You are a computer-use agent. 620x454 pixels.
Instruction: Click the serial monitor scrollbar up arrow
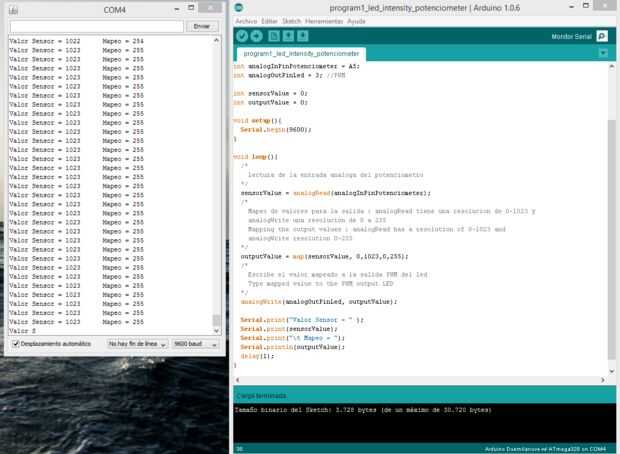tap(216, 40)
